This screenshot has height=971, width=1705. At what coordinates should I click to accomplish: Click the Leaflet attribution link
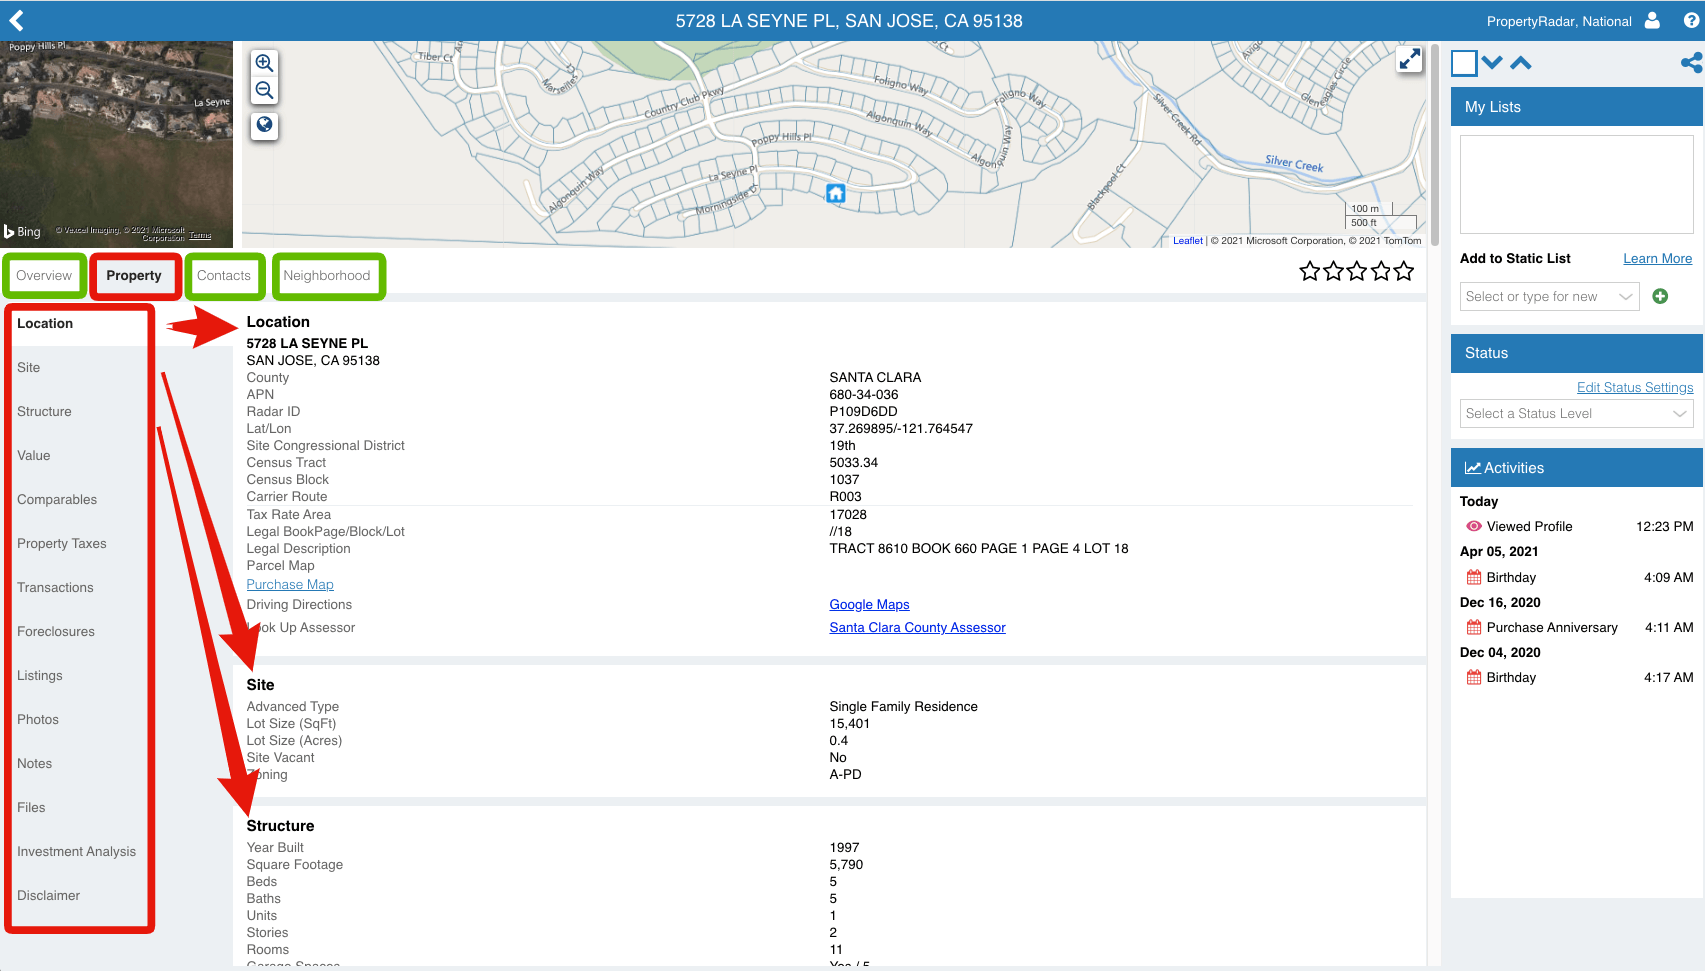pos(1188,241)
